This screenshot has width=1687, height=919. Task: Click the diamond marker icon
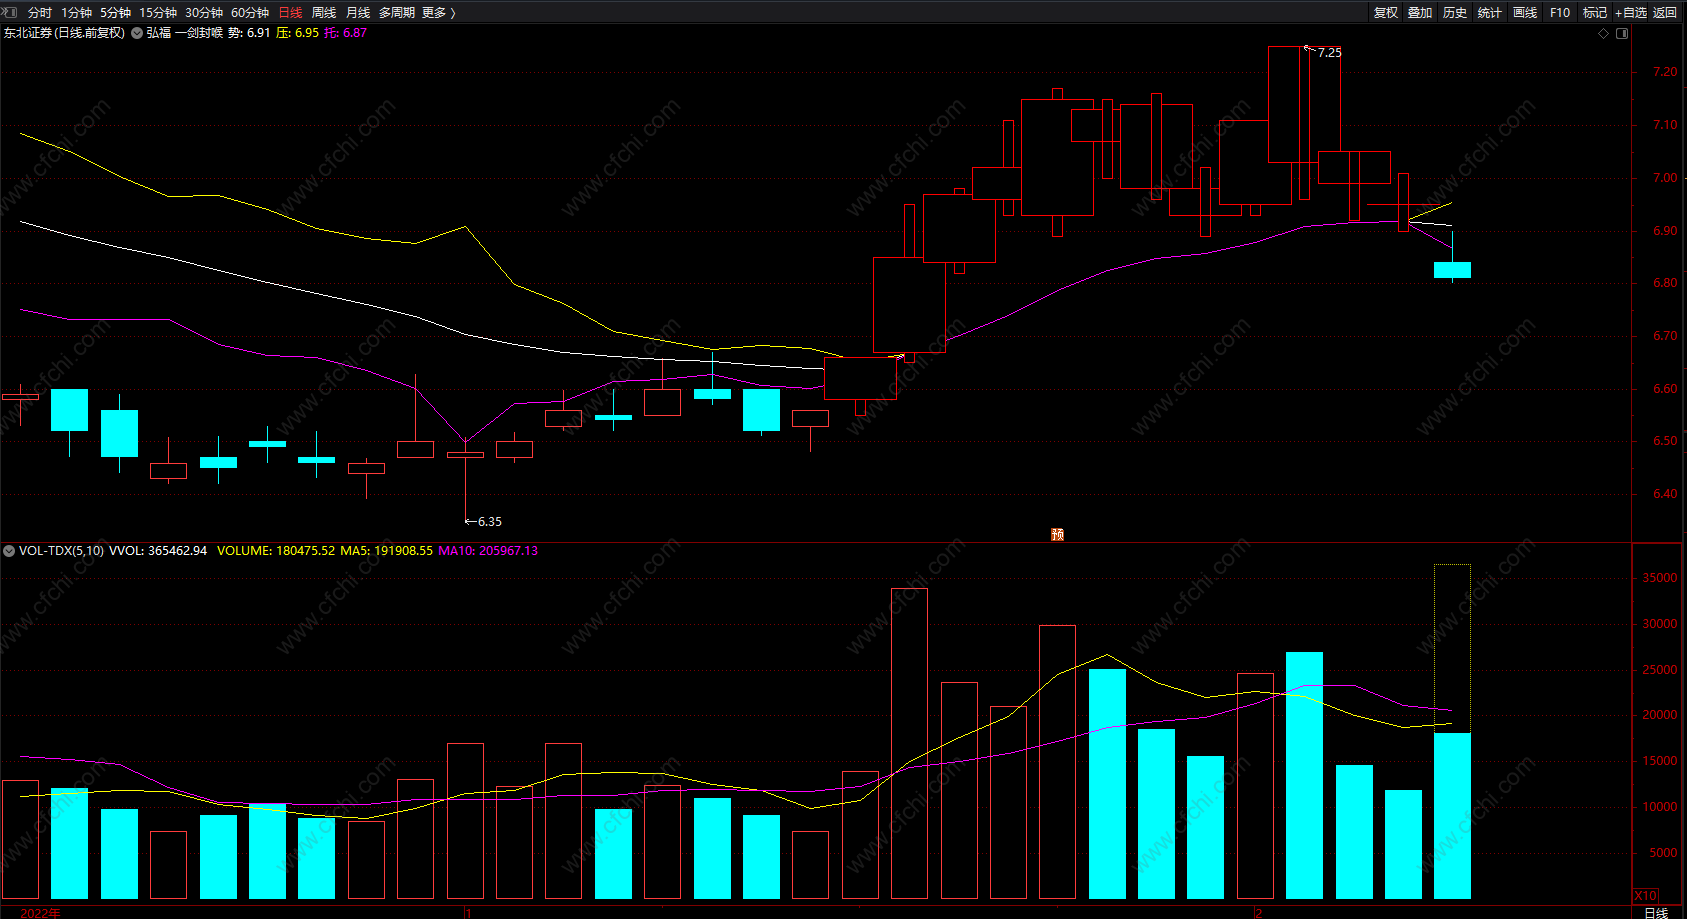1604,33
